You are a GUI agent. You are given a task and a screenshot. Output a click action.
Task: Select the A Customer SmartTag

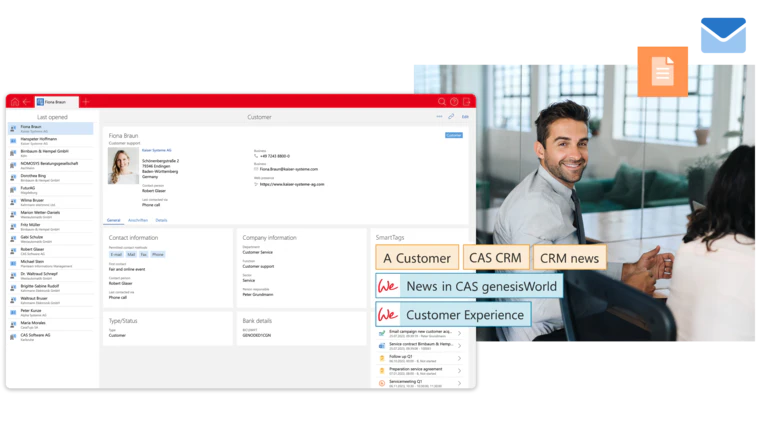[417, 258]
